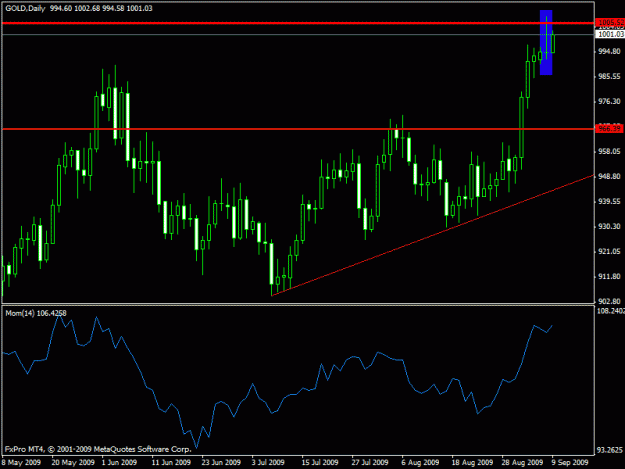Click the 939.55 price axis value

(609, 202)
